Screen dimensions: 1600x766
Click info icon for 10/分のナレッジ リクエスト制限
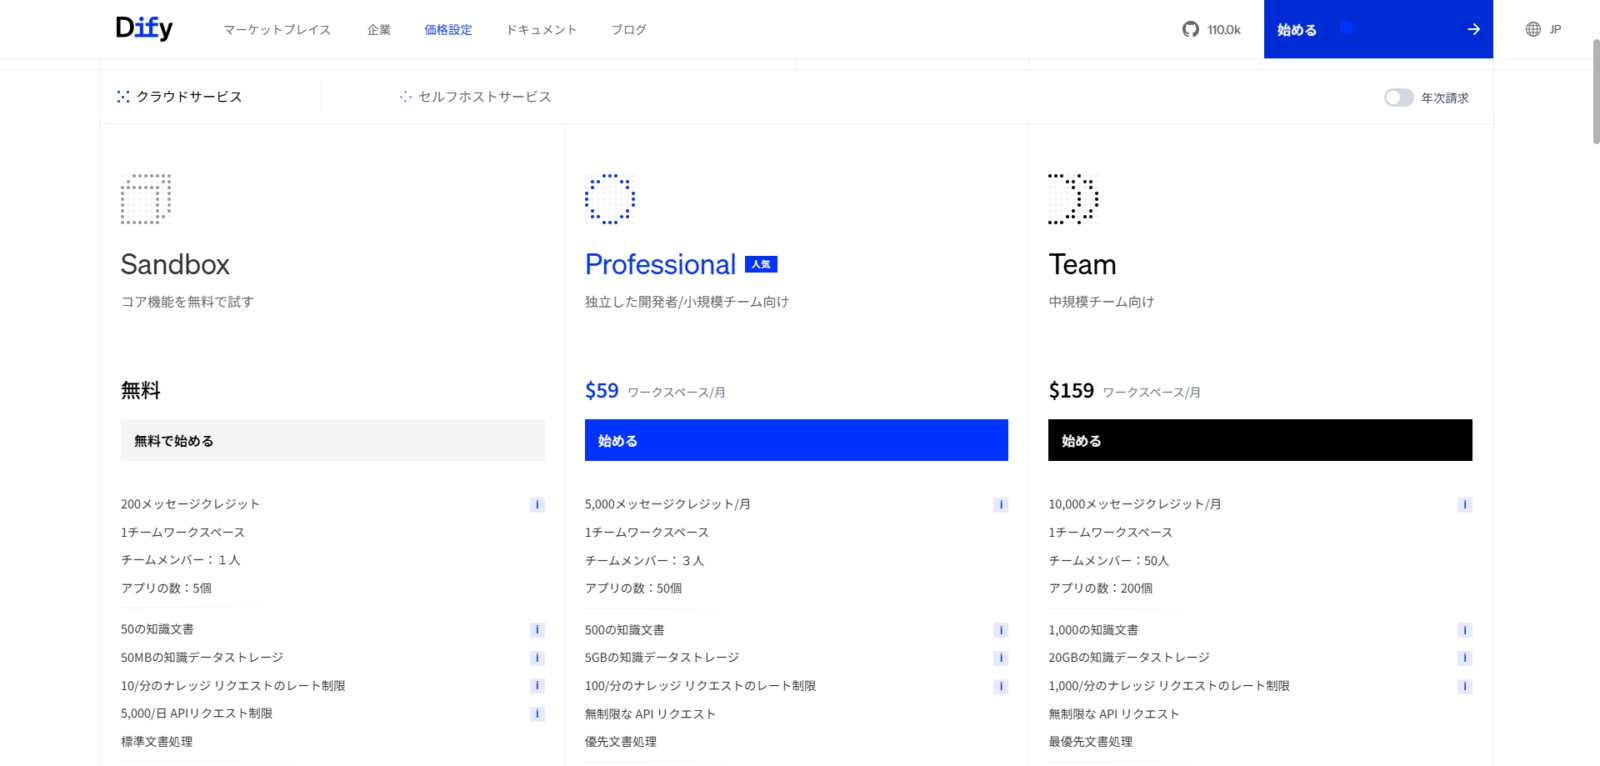tap(537, 686)
